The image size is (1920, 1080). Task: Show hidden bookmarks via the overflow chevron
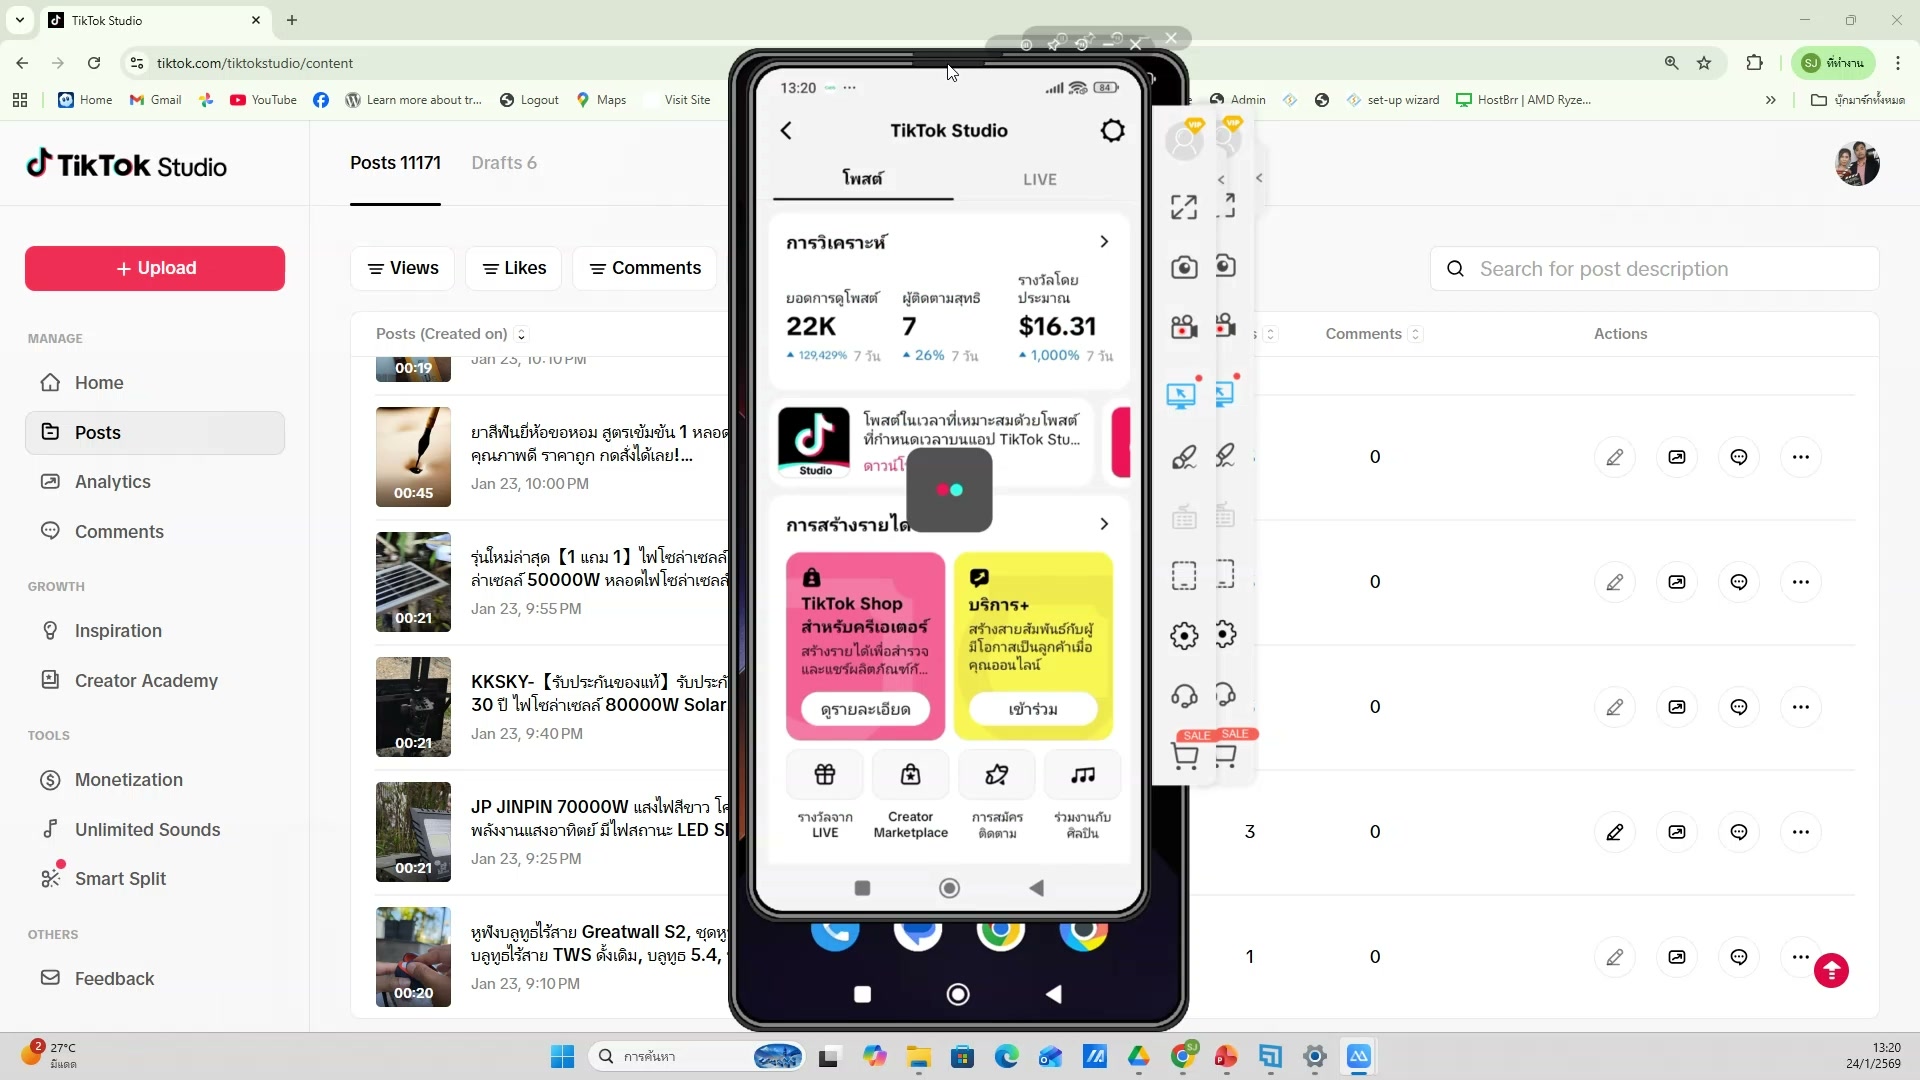pyautogui.click(x=1771, y=100)
